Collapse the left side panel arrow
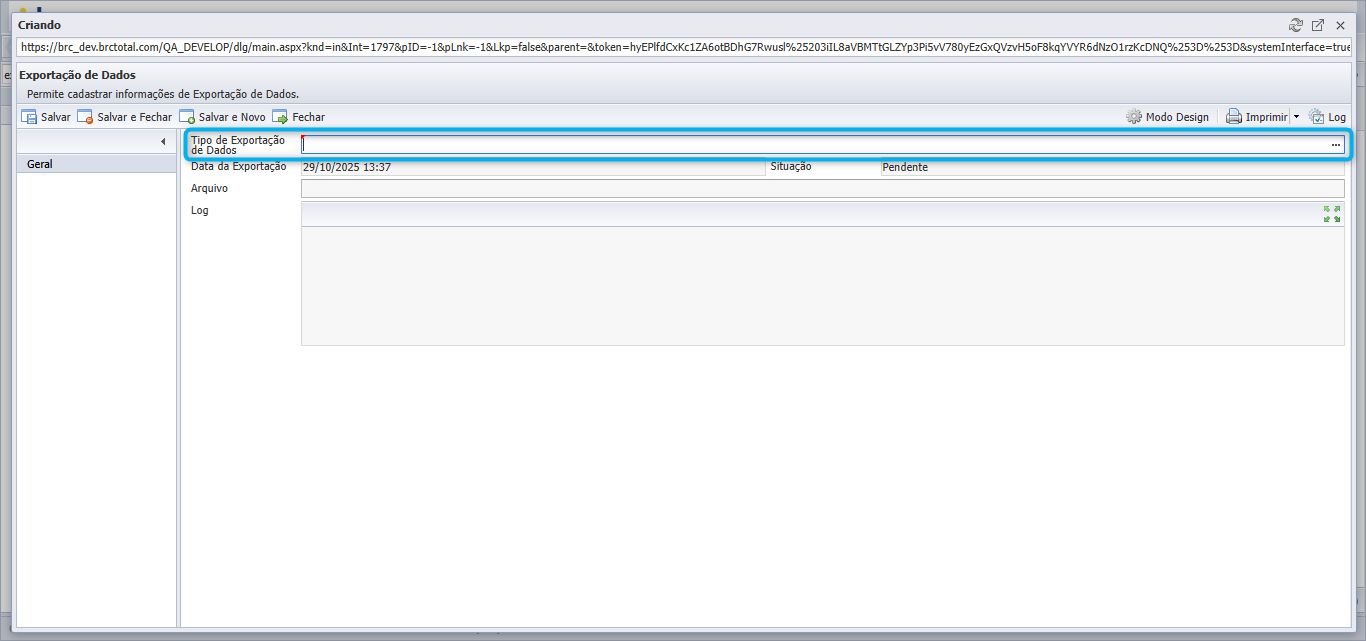1366x641 pixels. [163, 142]
